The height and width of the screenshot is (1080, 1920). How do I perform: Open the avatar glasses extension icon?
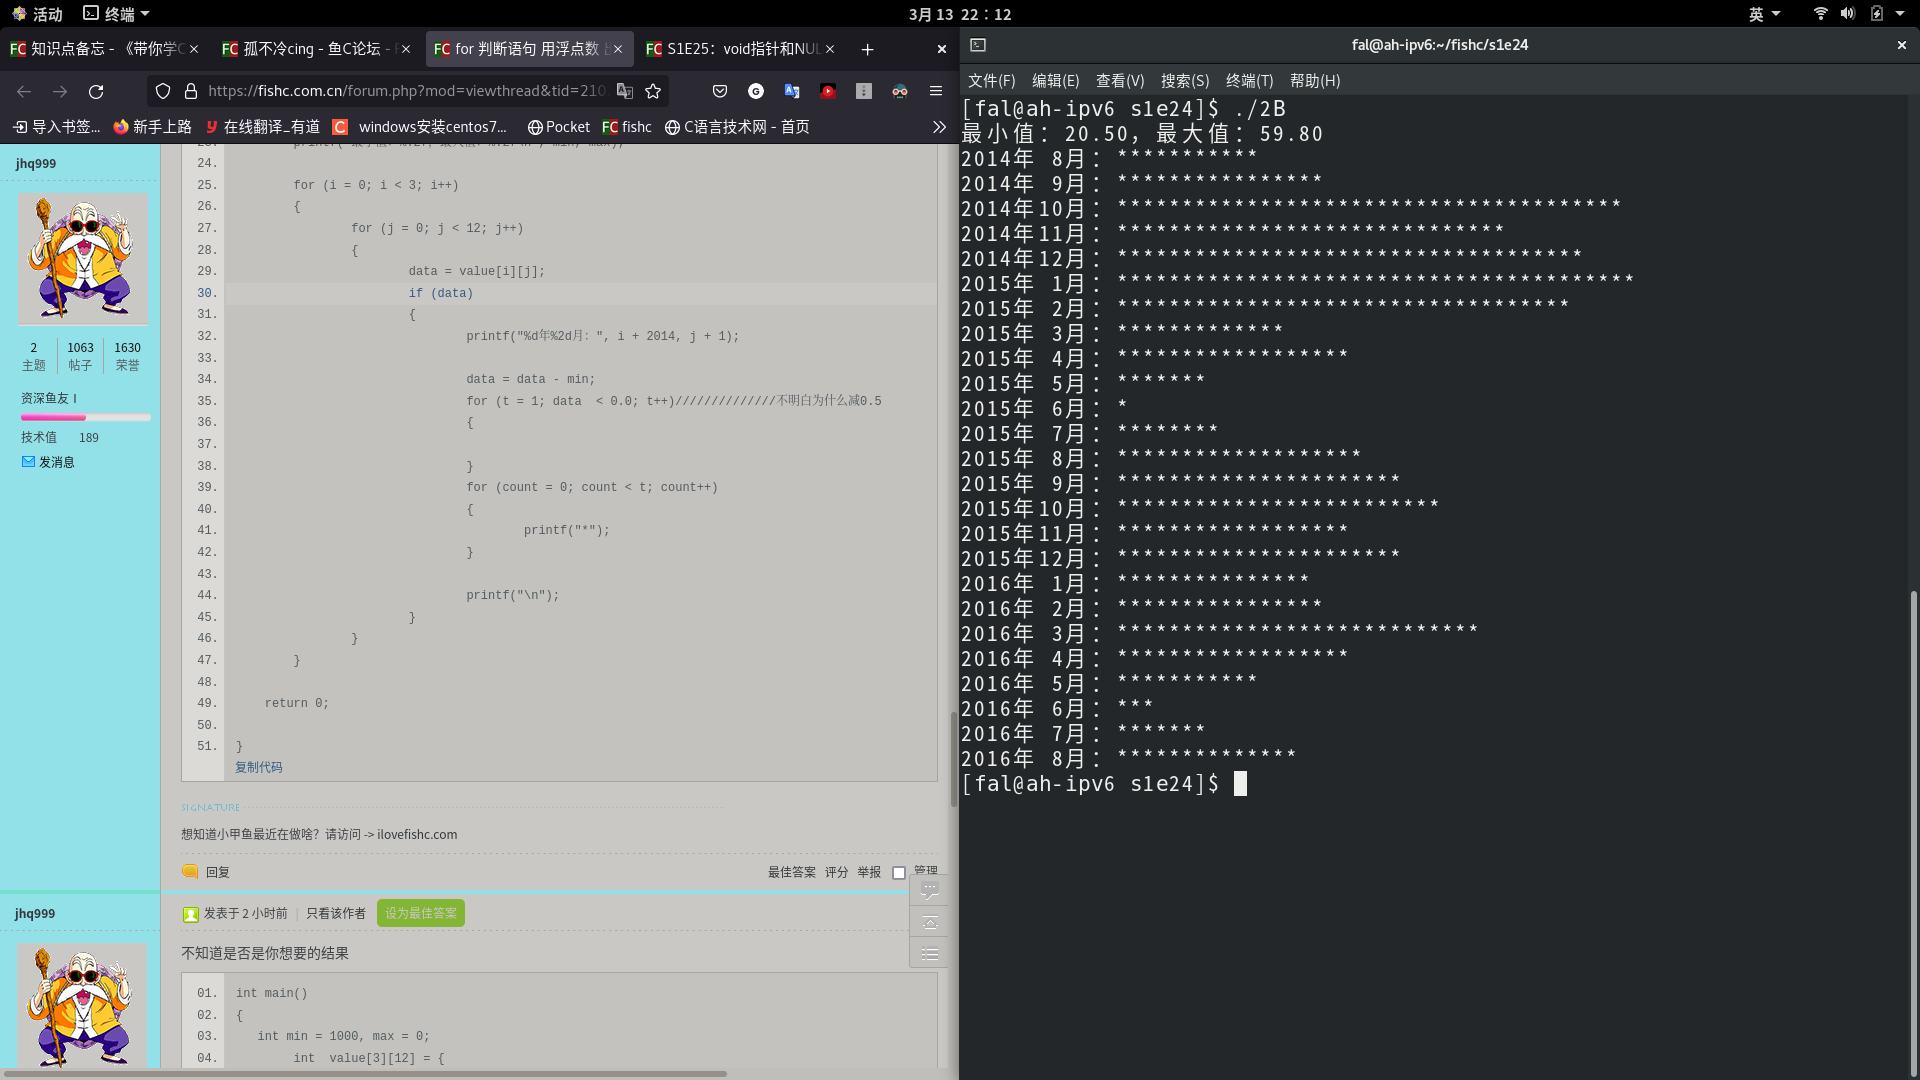click(900, 91)
